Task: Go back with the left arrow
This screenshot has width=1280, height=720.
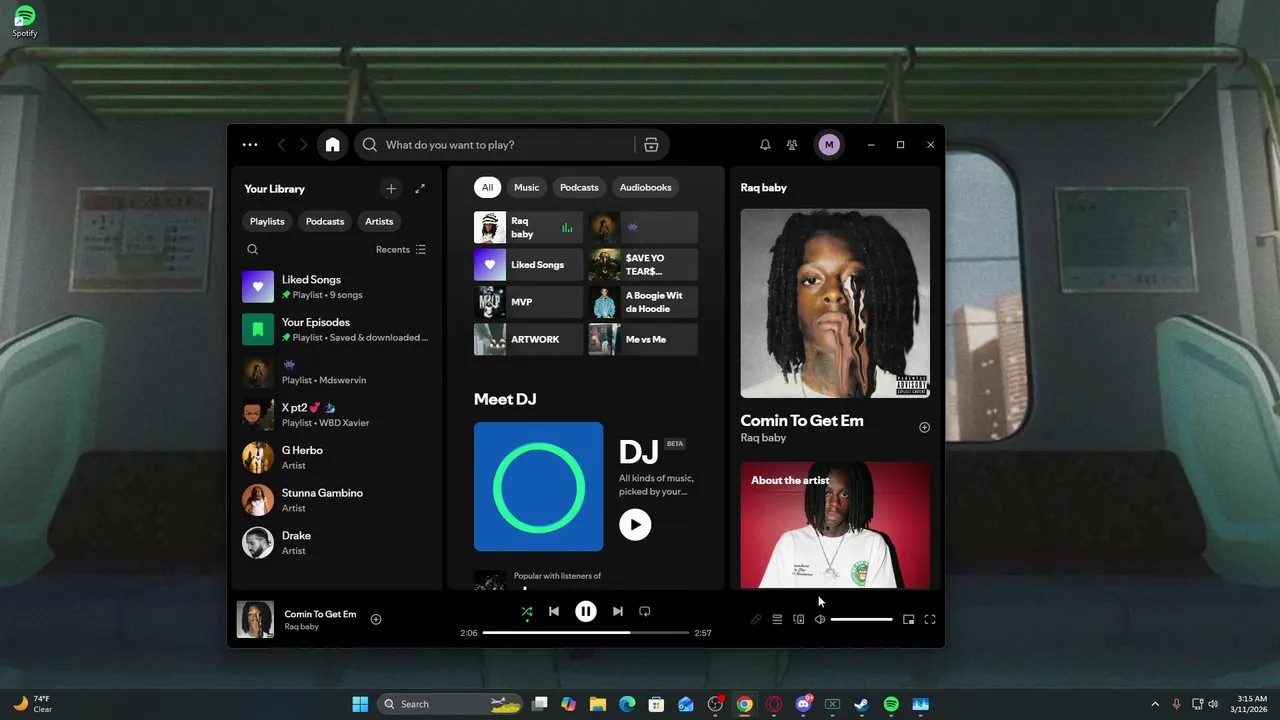Action: 281,145
